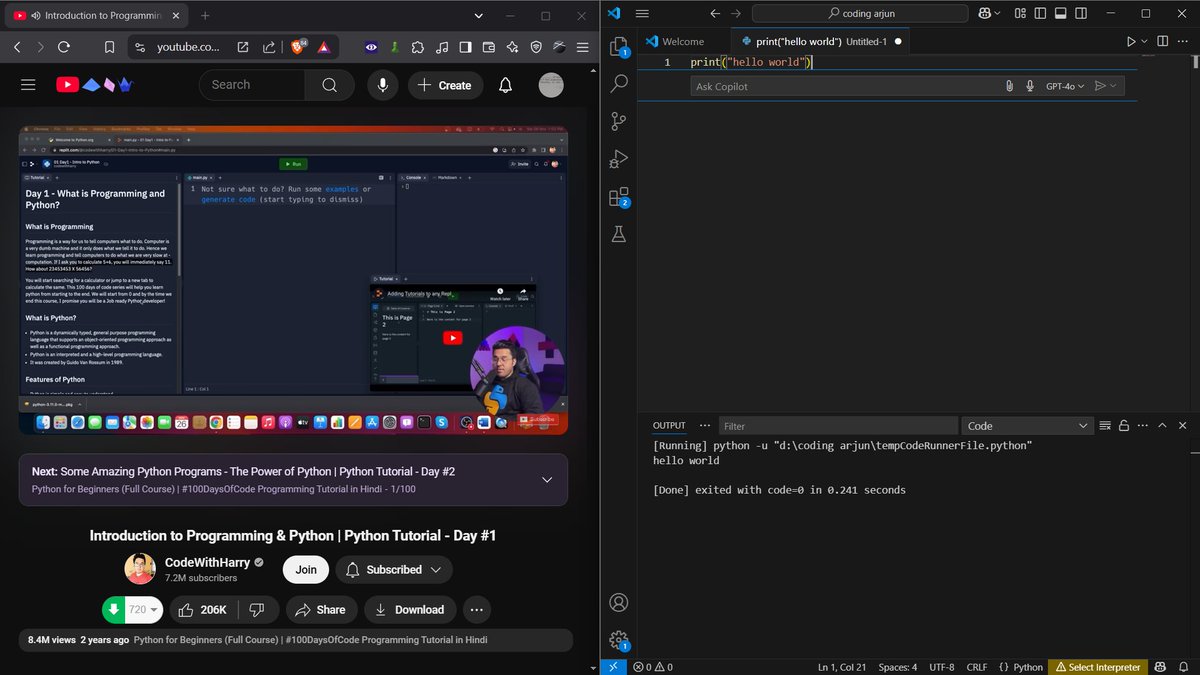Expand the Next video playlist chevron
Viewport: 1200px width, 675px height.
pyautogui.click(x=547, y=480)
